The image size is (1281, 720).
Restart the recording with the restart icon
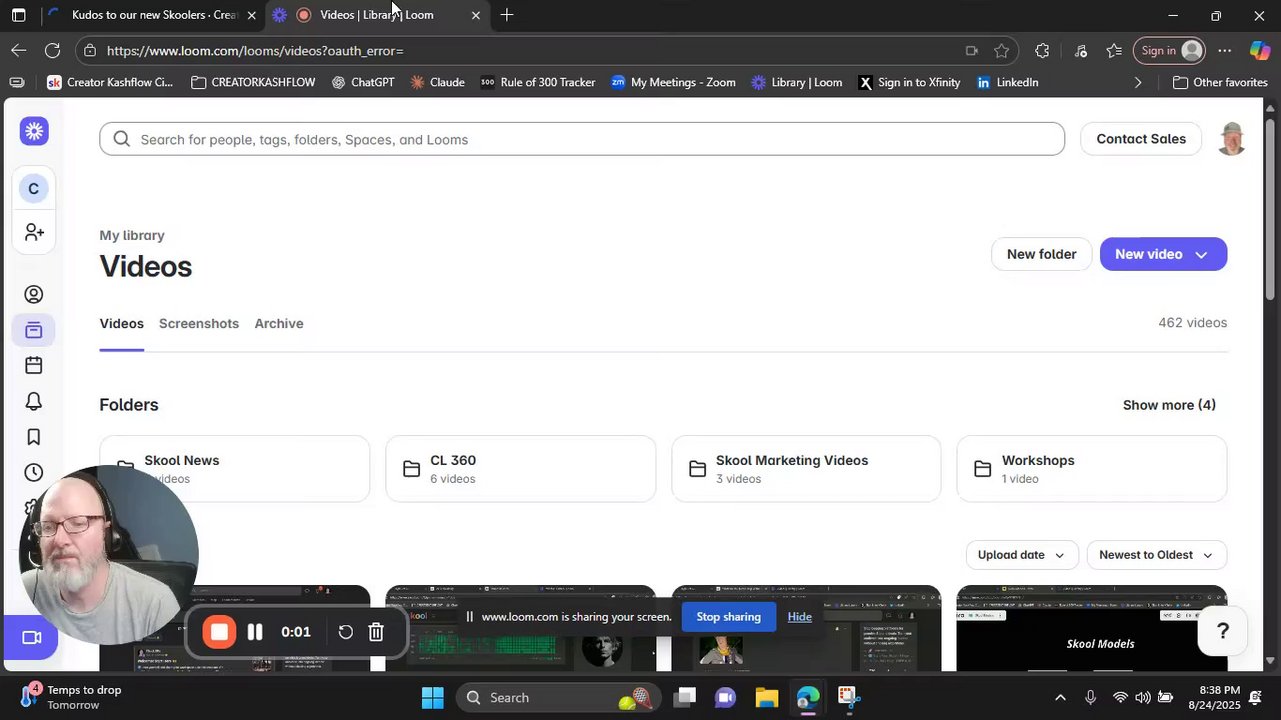tap(345, 632)
